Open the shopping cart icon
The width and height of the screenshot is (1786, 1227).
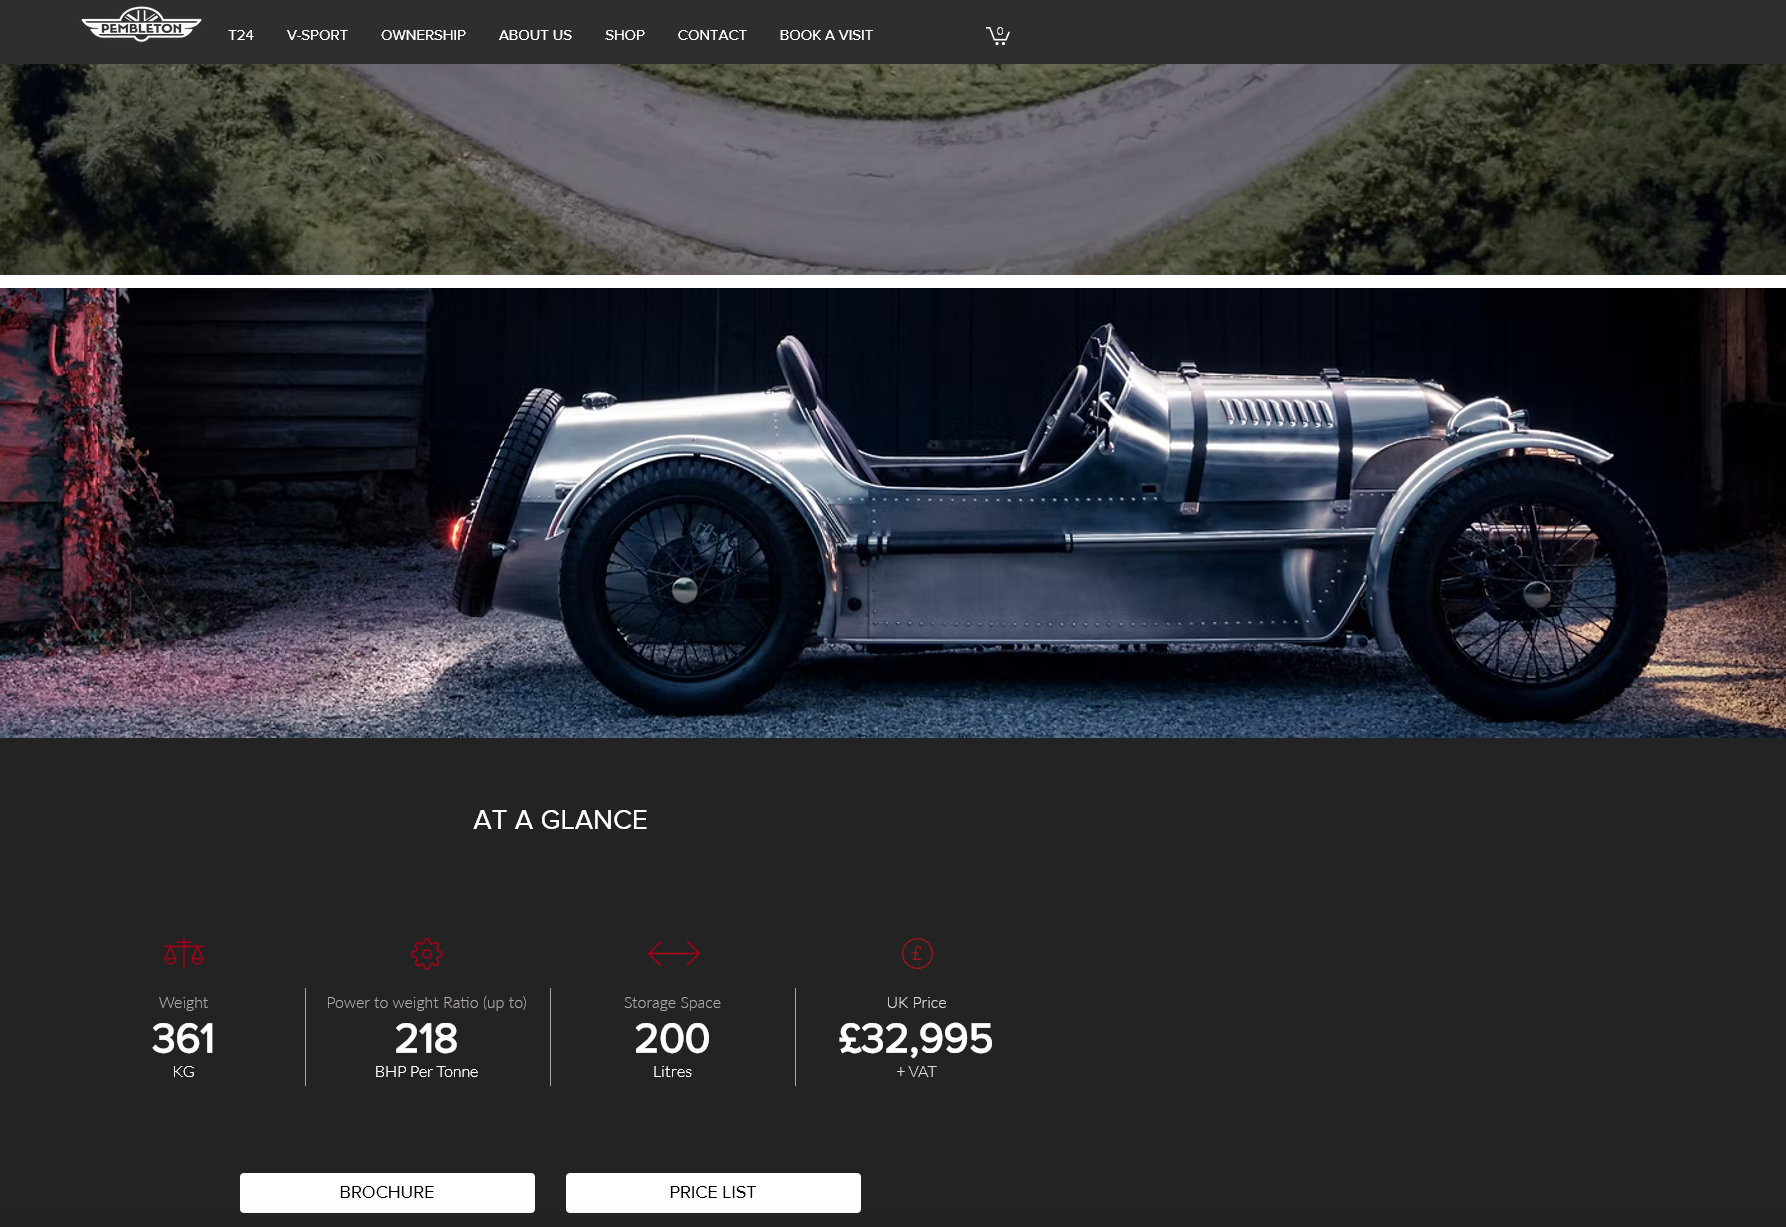tap(998, 35)
